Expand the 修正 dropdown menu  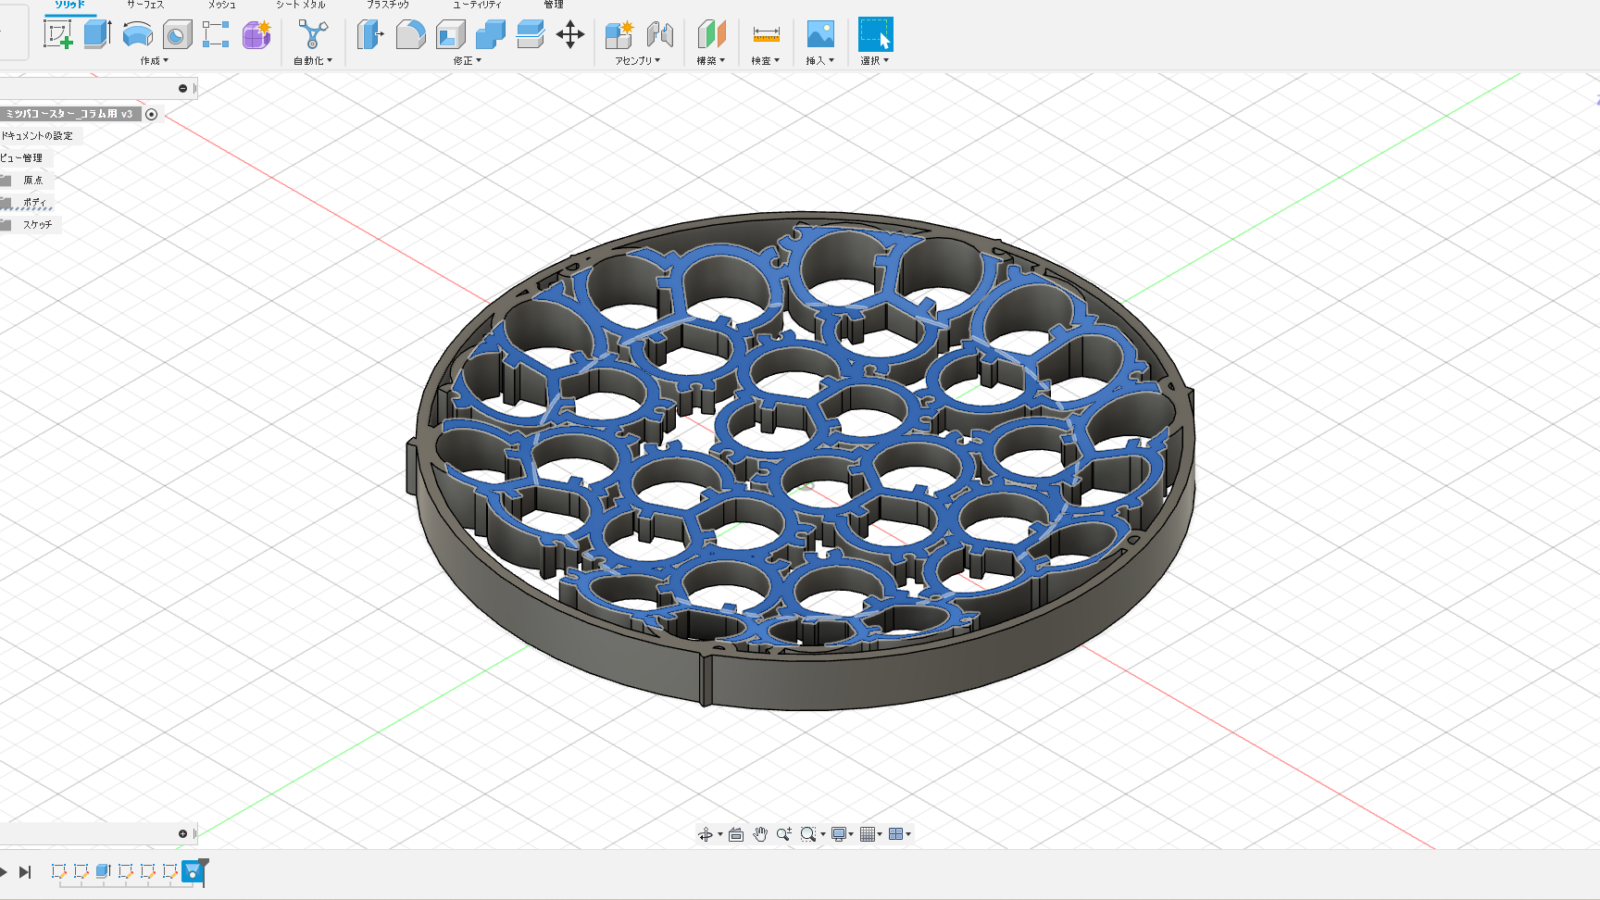467,61
